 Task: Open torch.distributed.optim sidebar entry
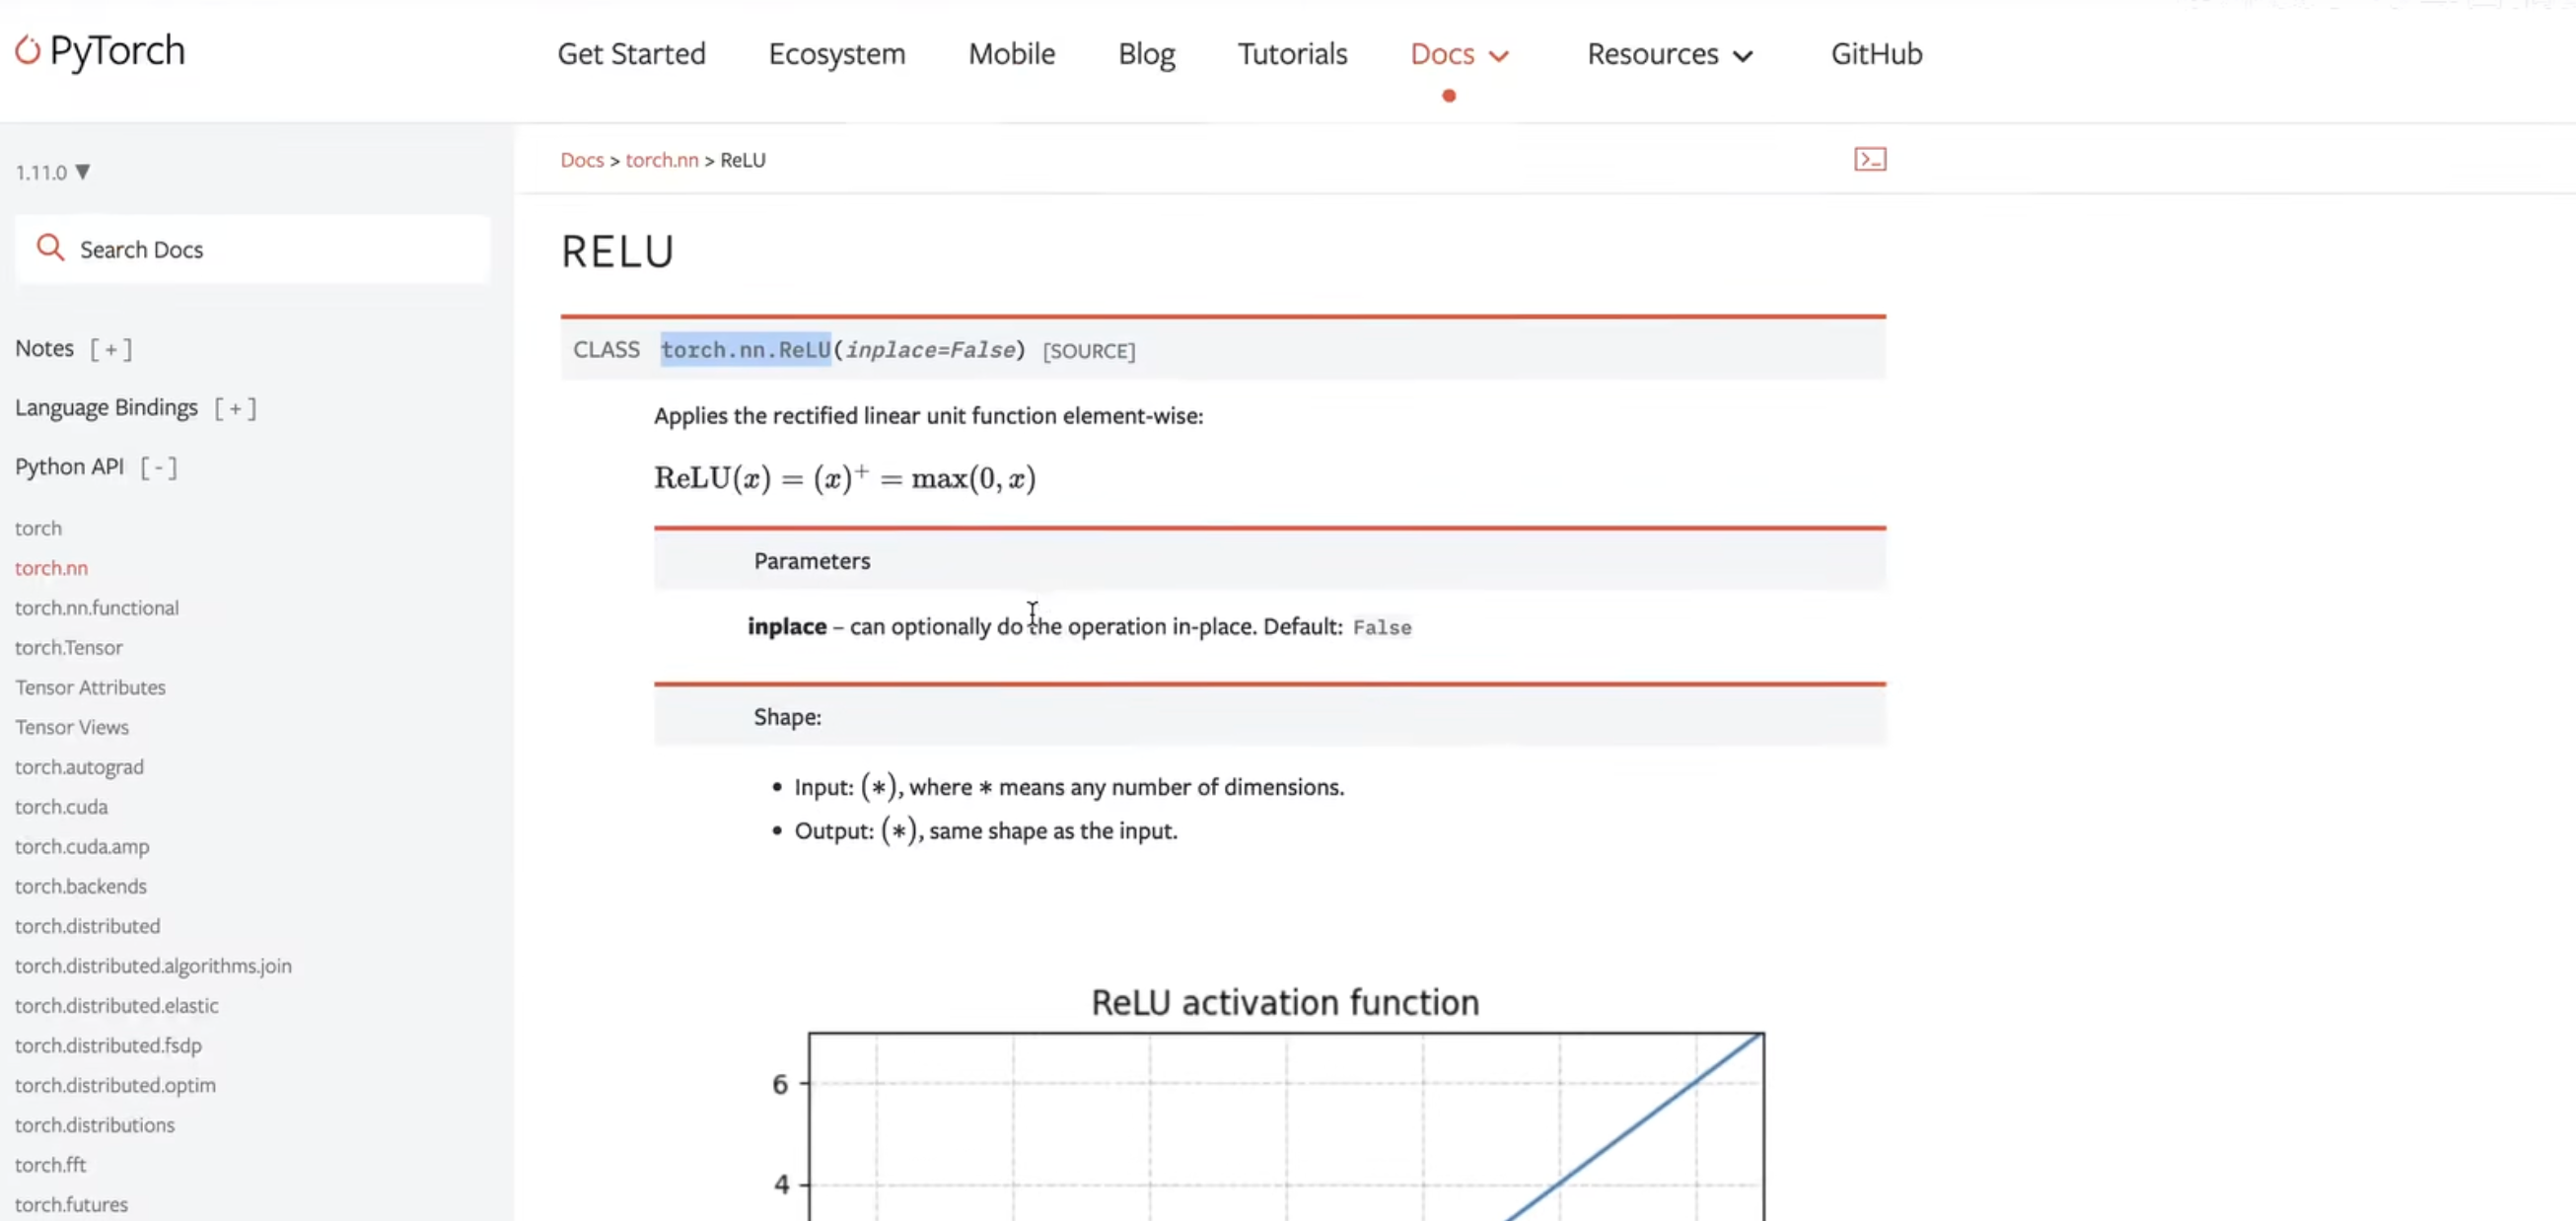pos(115,1085)
